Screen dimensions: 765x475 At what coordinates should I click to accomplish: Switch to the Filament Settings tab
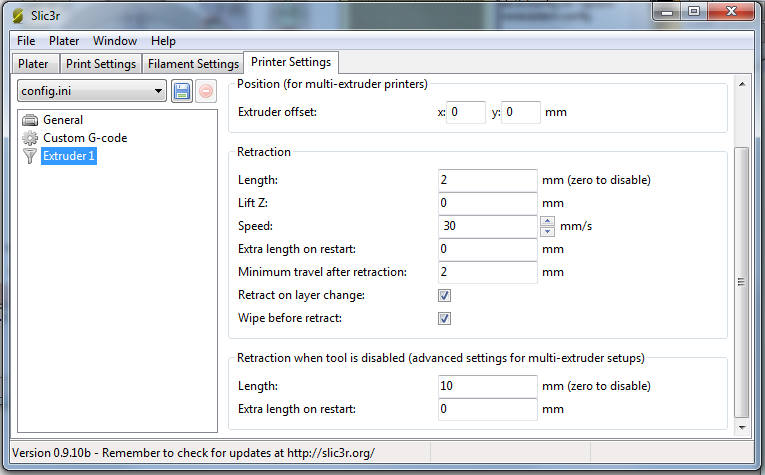tap(193, 64)
